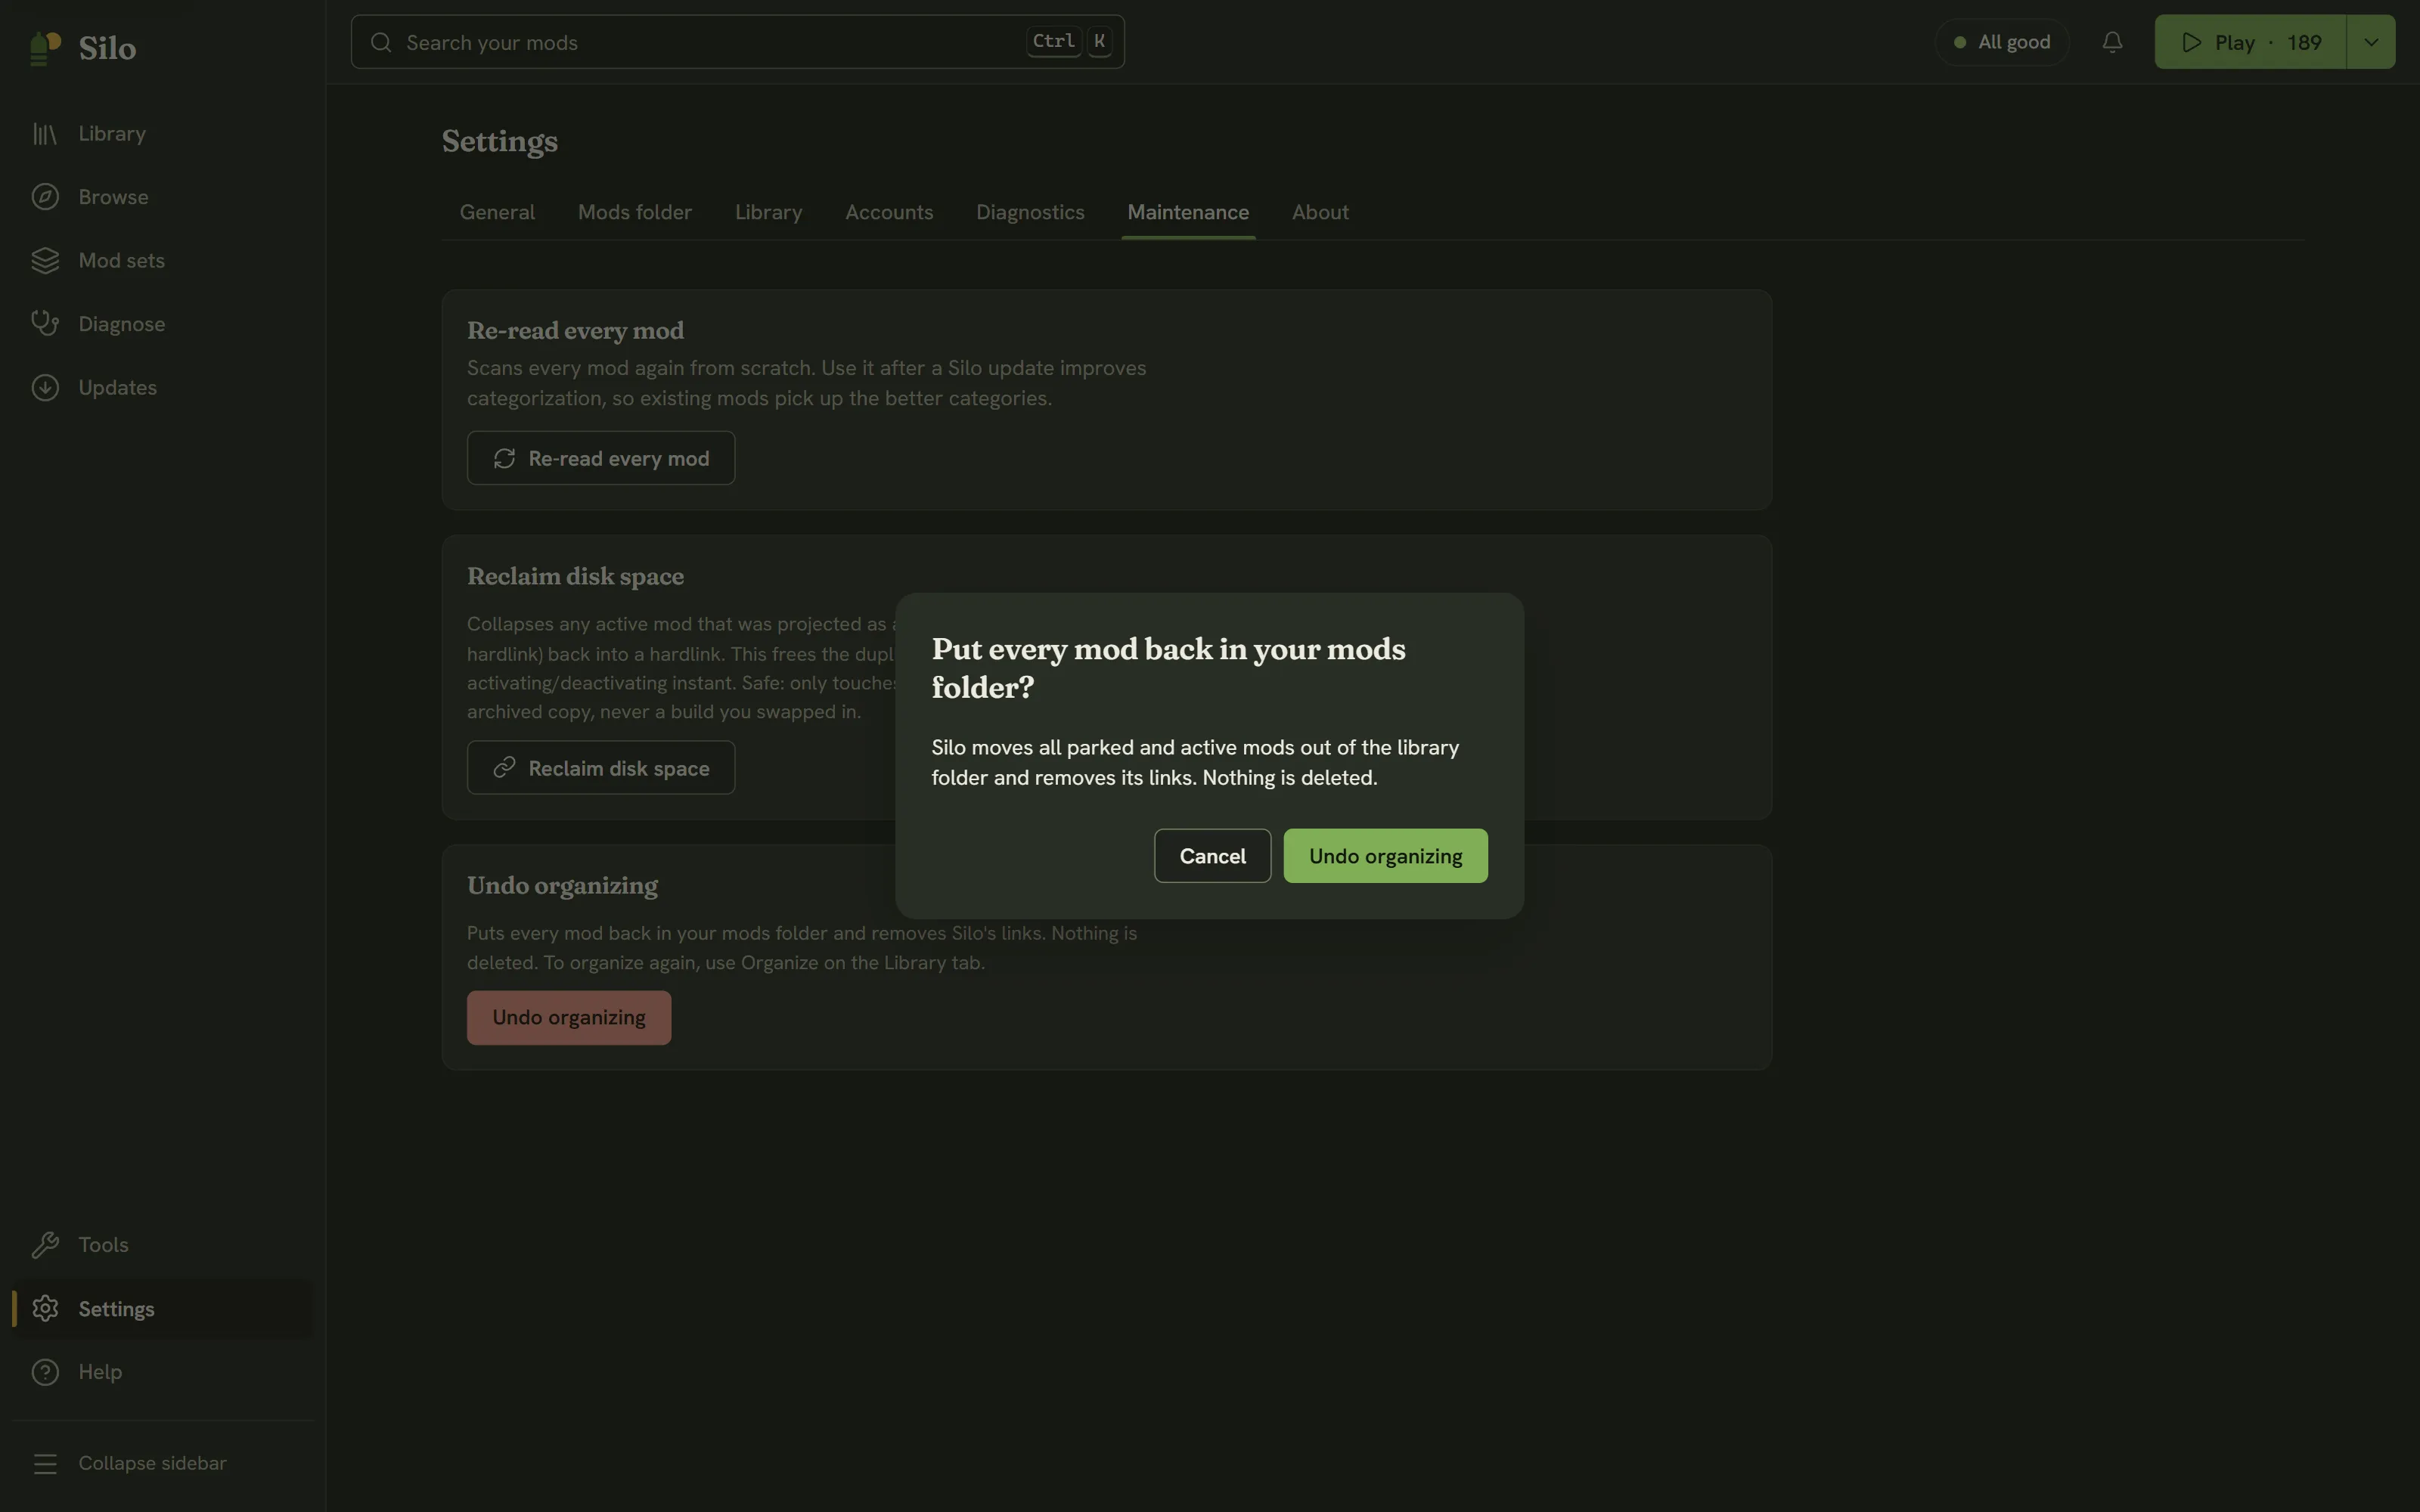This screenshot has height=1512, width=2420.
Task: Open the Diagnose stethoscope icon
Action: click(x=45, y=324)
